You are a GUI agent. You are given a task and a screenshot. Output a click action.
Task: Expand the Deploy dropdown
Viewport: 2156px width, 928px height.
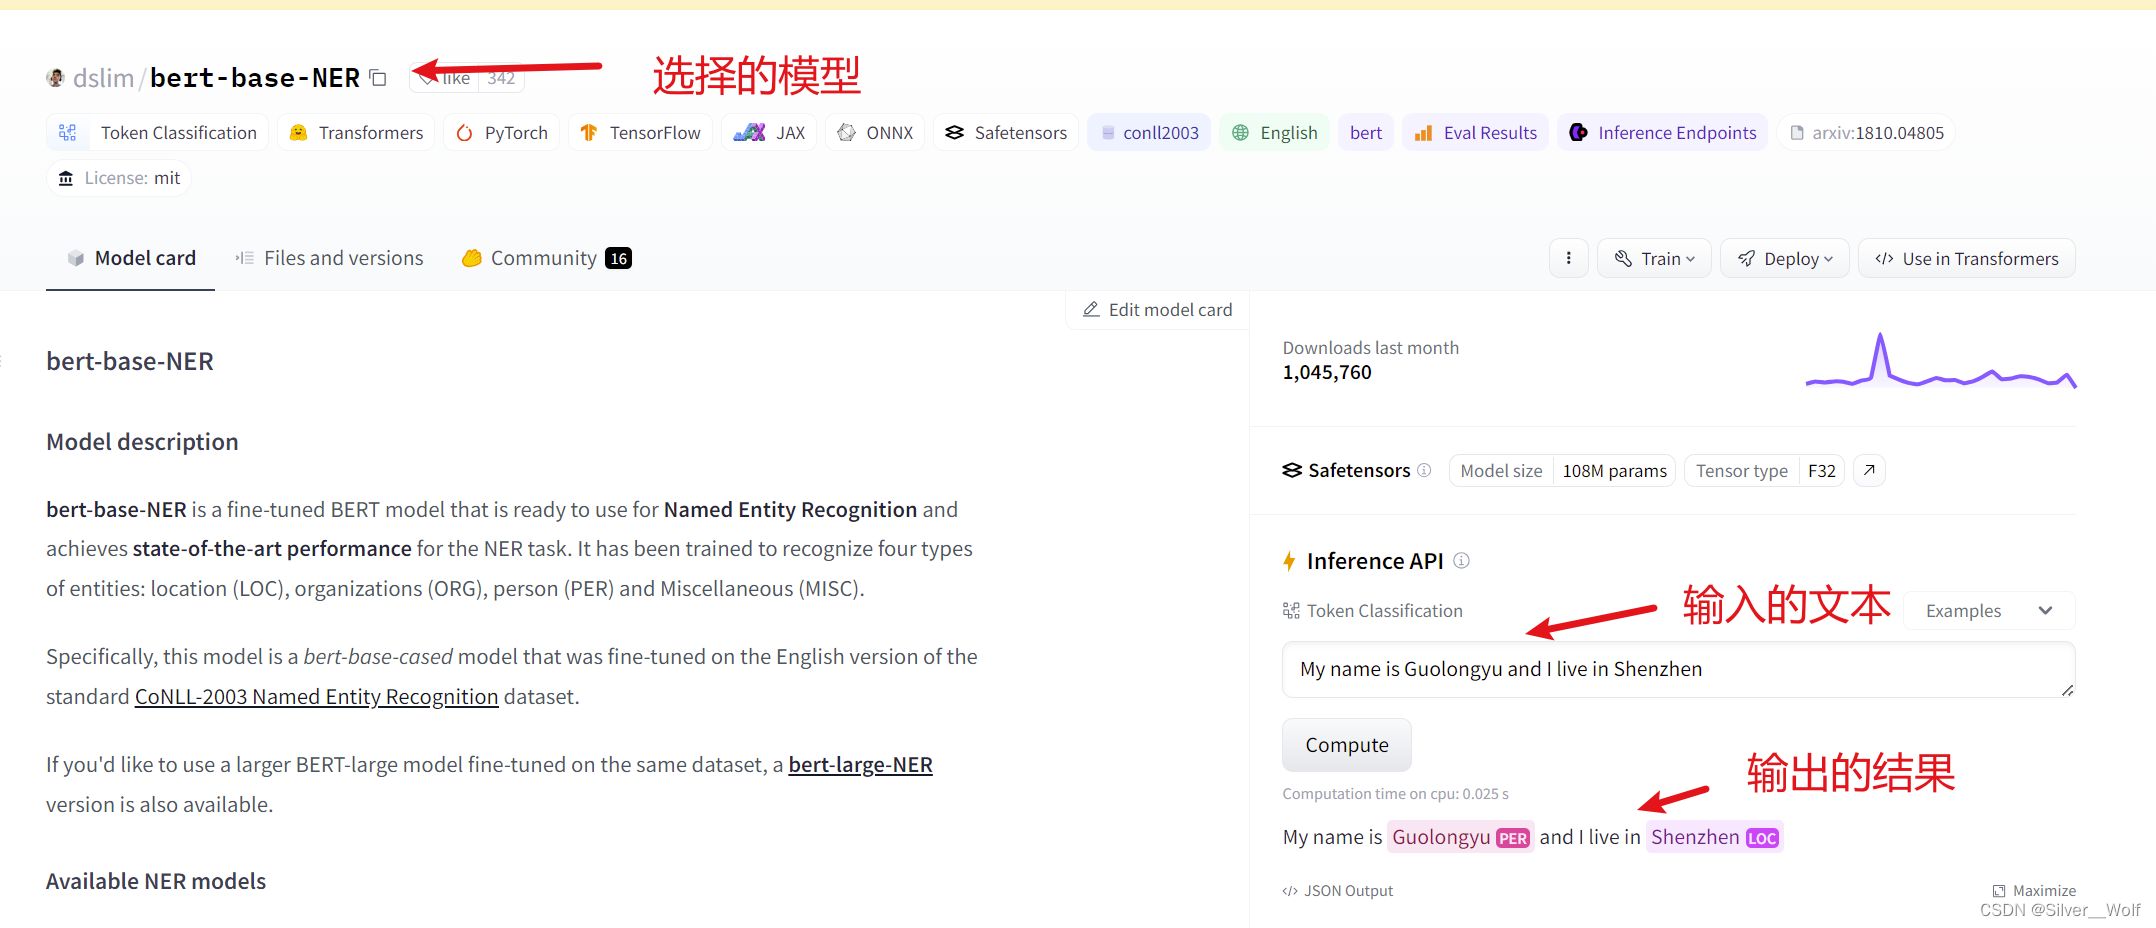[1785, 259]
